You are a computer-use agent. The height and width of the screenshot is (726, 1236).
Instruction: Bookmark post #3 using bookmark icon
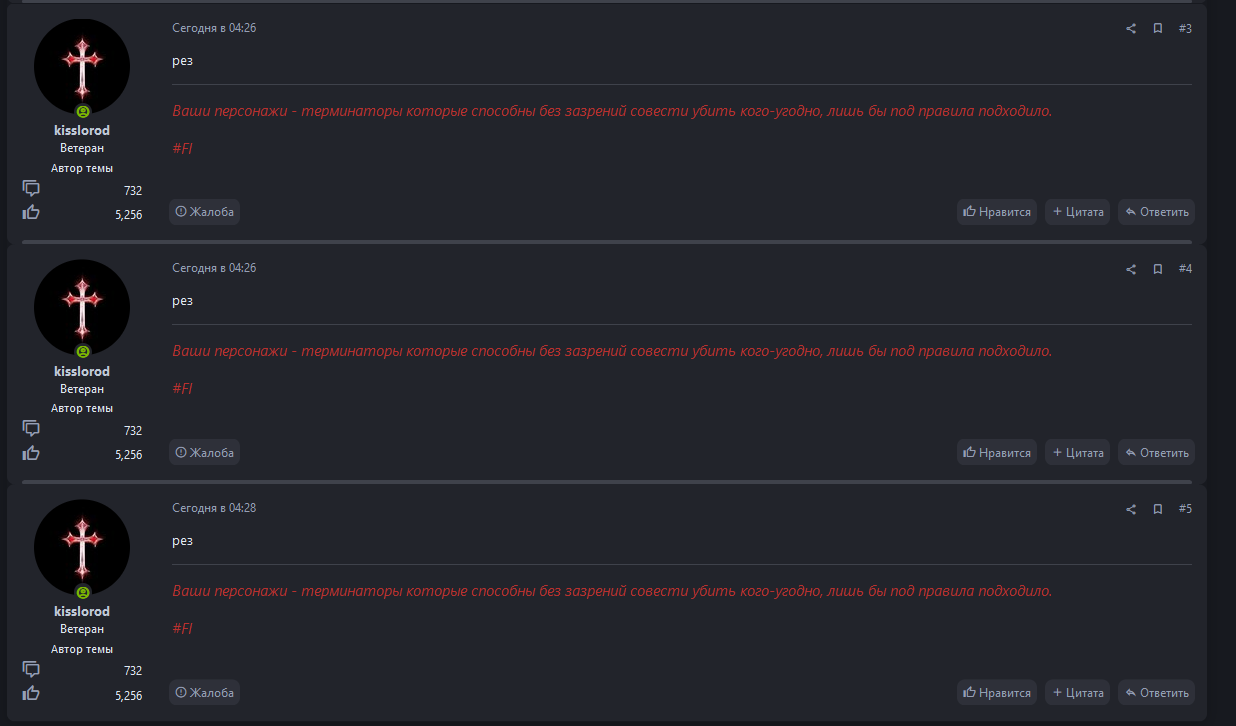(x=1157, y=29)
